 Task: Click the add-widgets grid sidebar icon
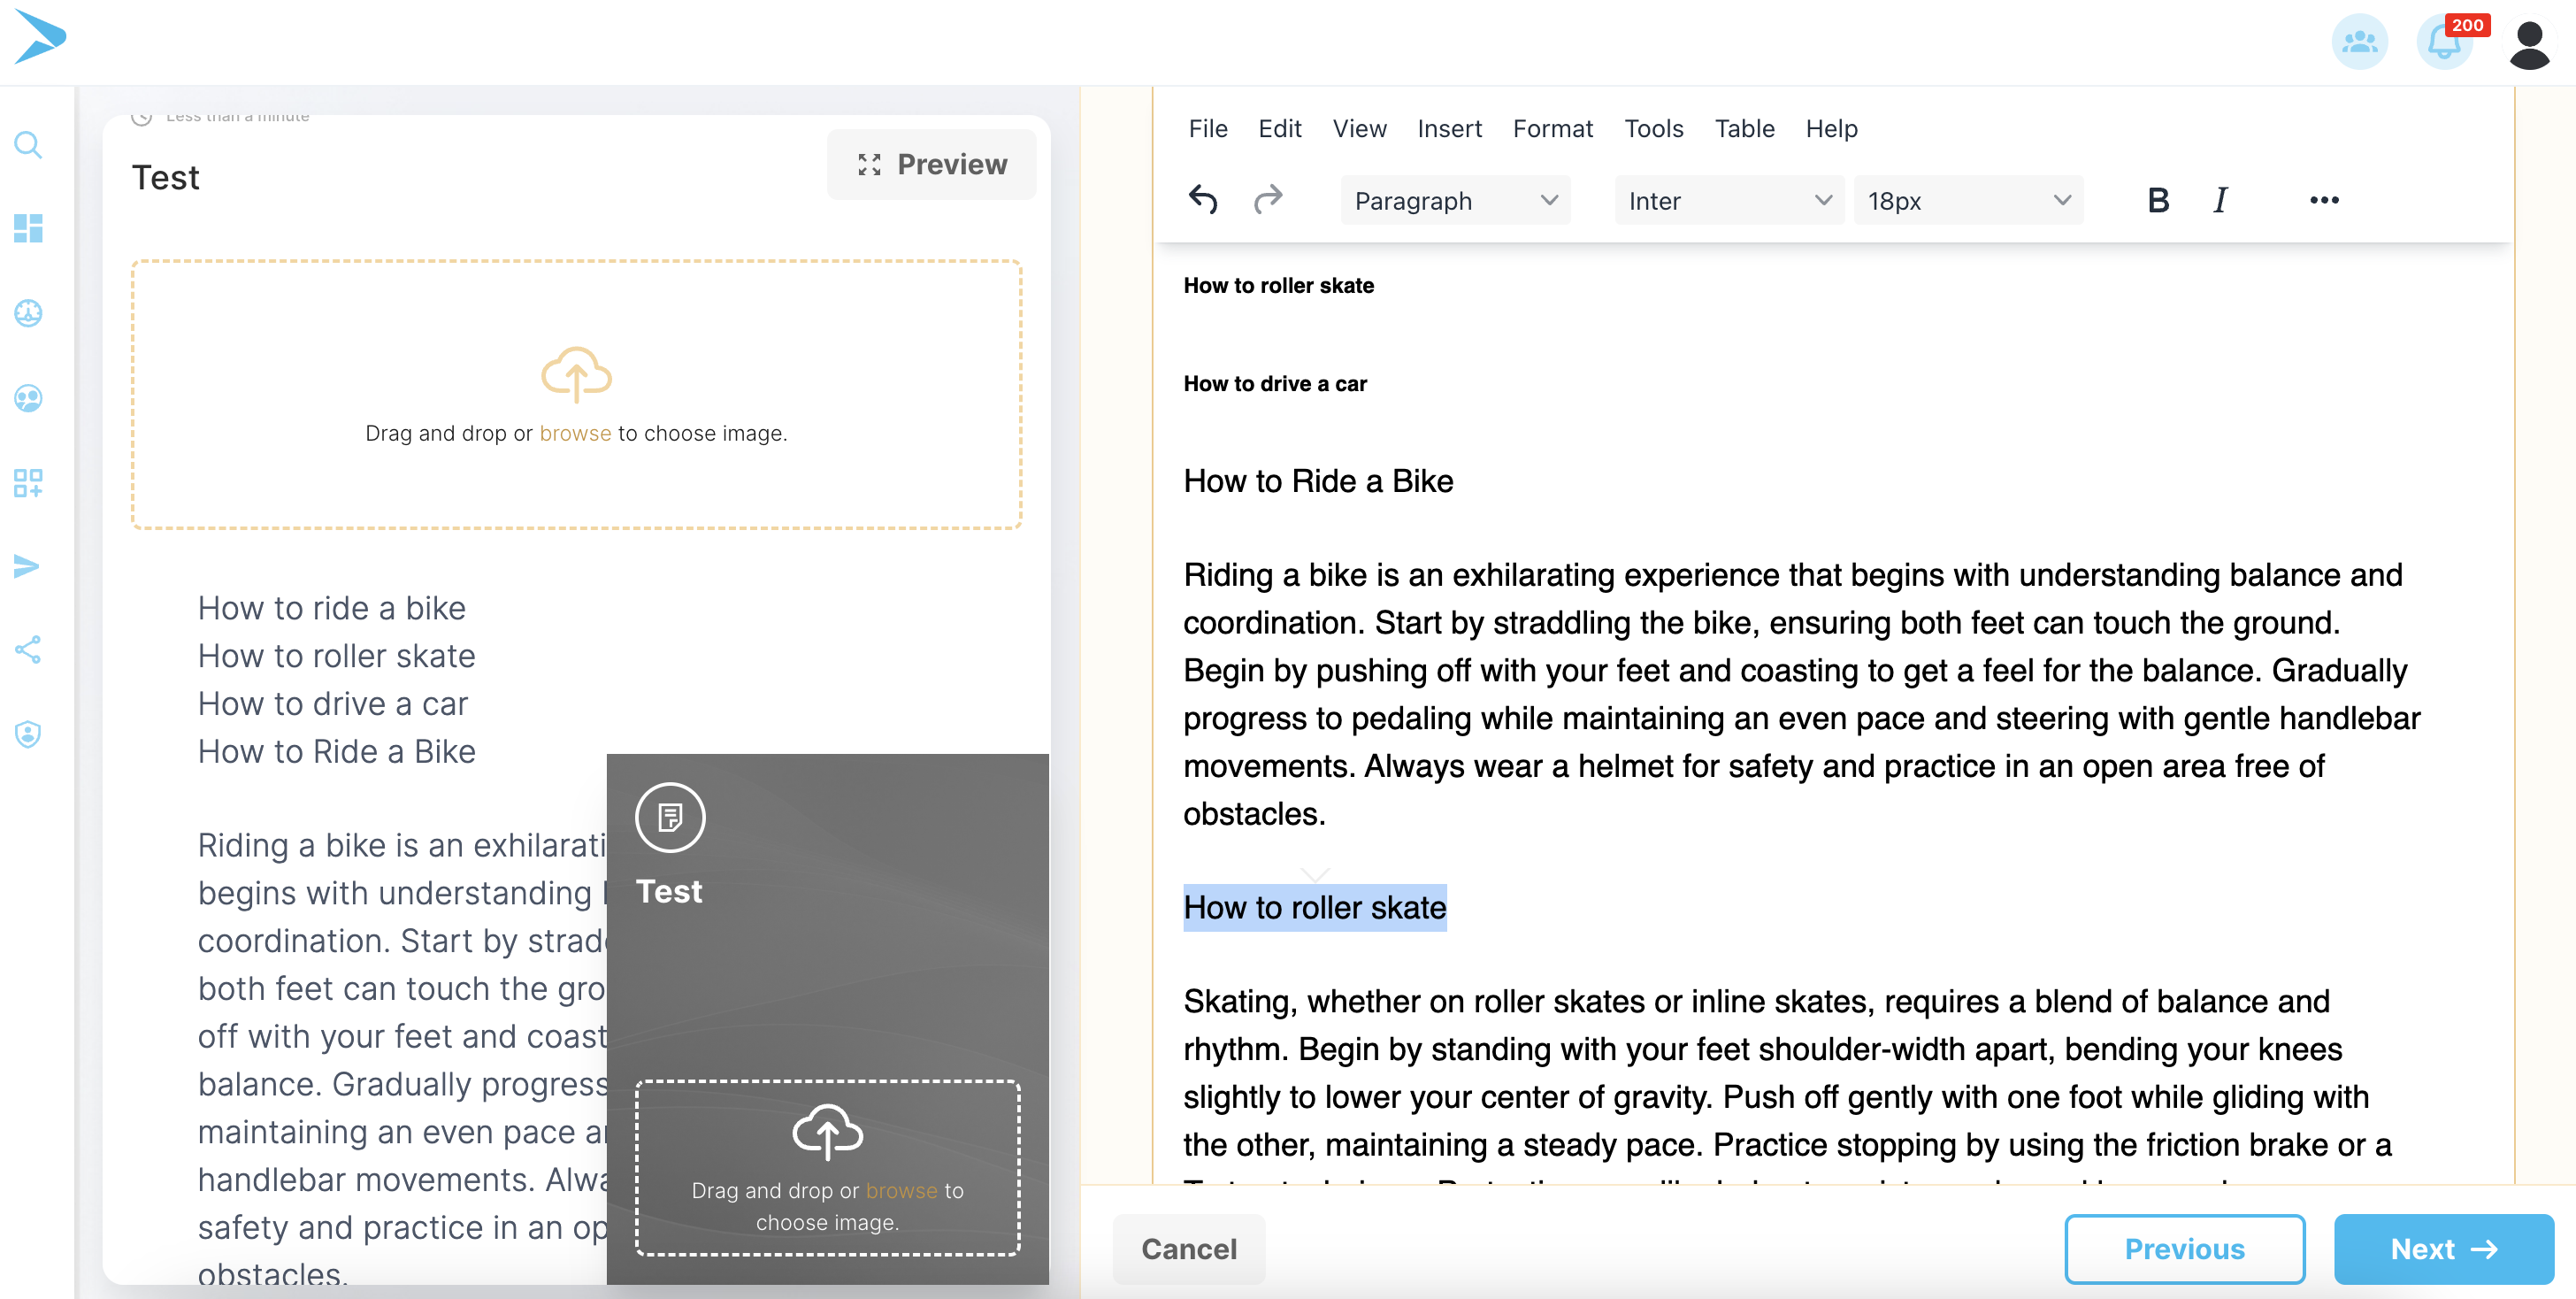[x=28, y=483]
